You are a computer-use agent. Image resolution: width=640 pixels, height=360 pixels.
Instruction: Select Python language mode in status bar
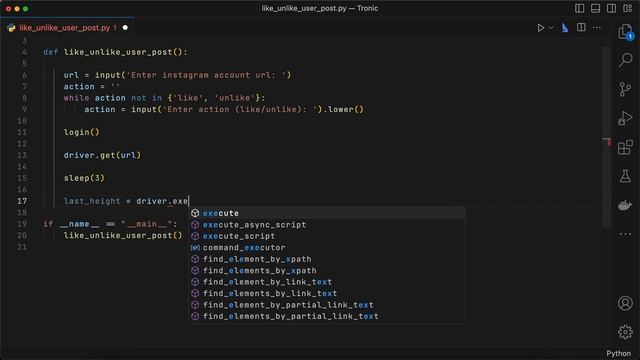click(x=618, y=353)
